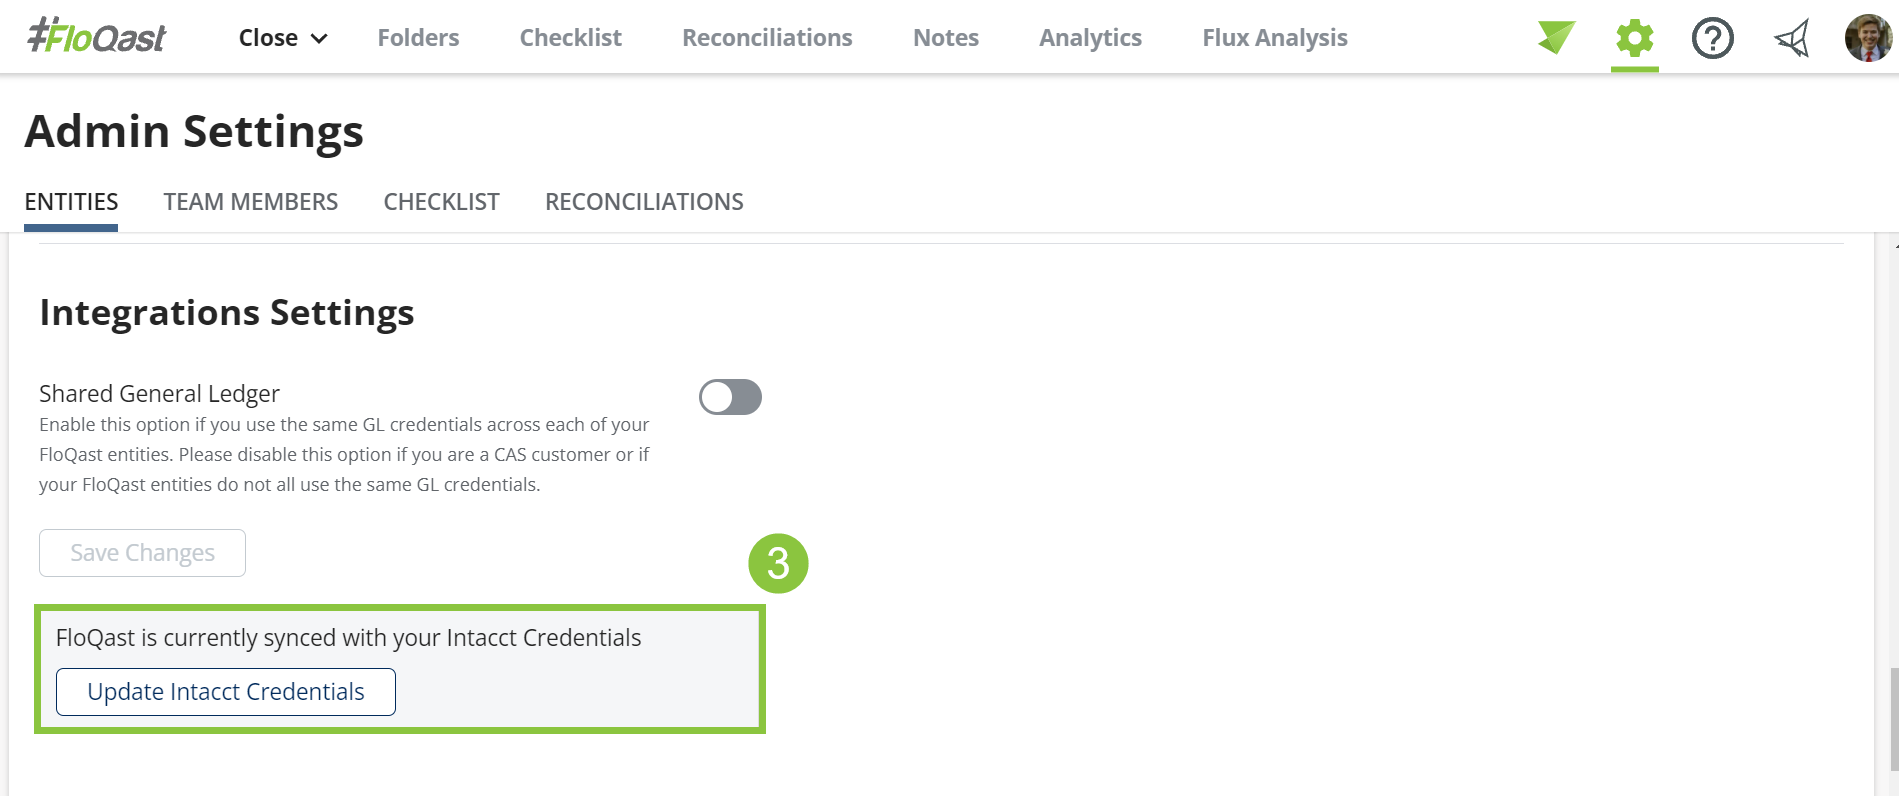This screenshot has height=796, width=1899.
Task: Click the Save Changes button
Action: coord(142,553)
